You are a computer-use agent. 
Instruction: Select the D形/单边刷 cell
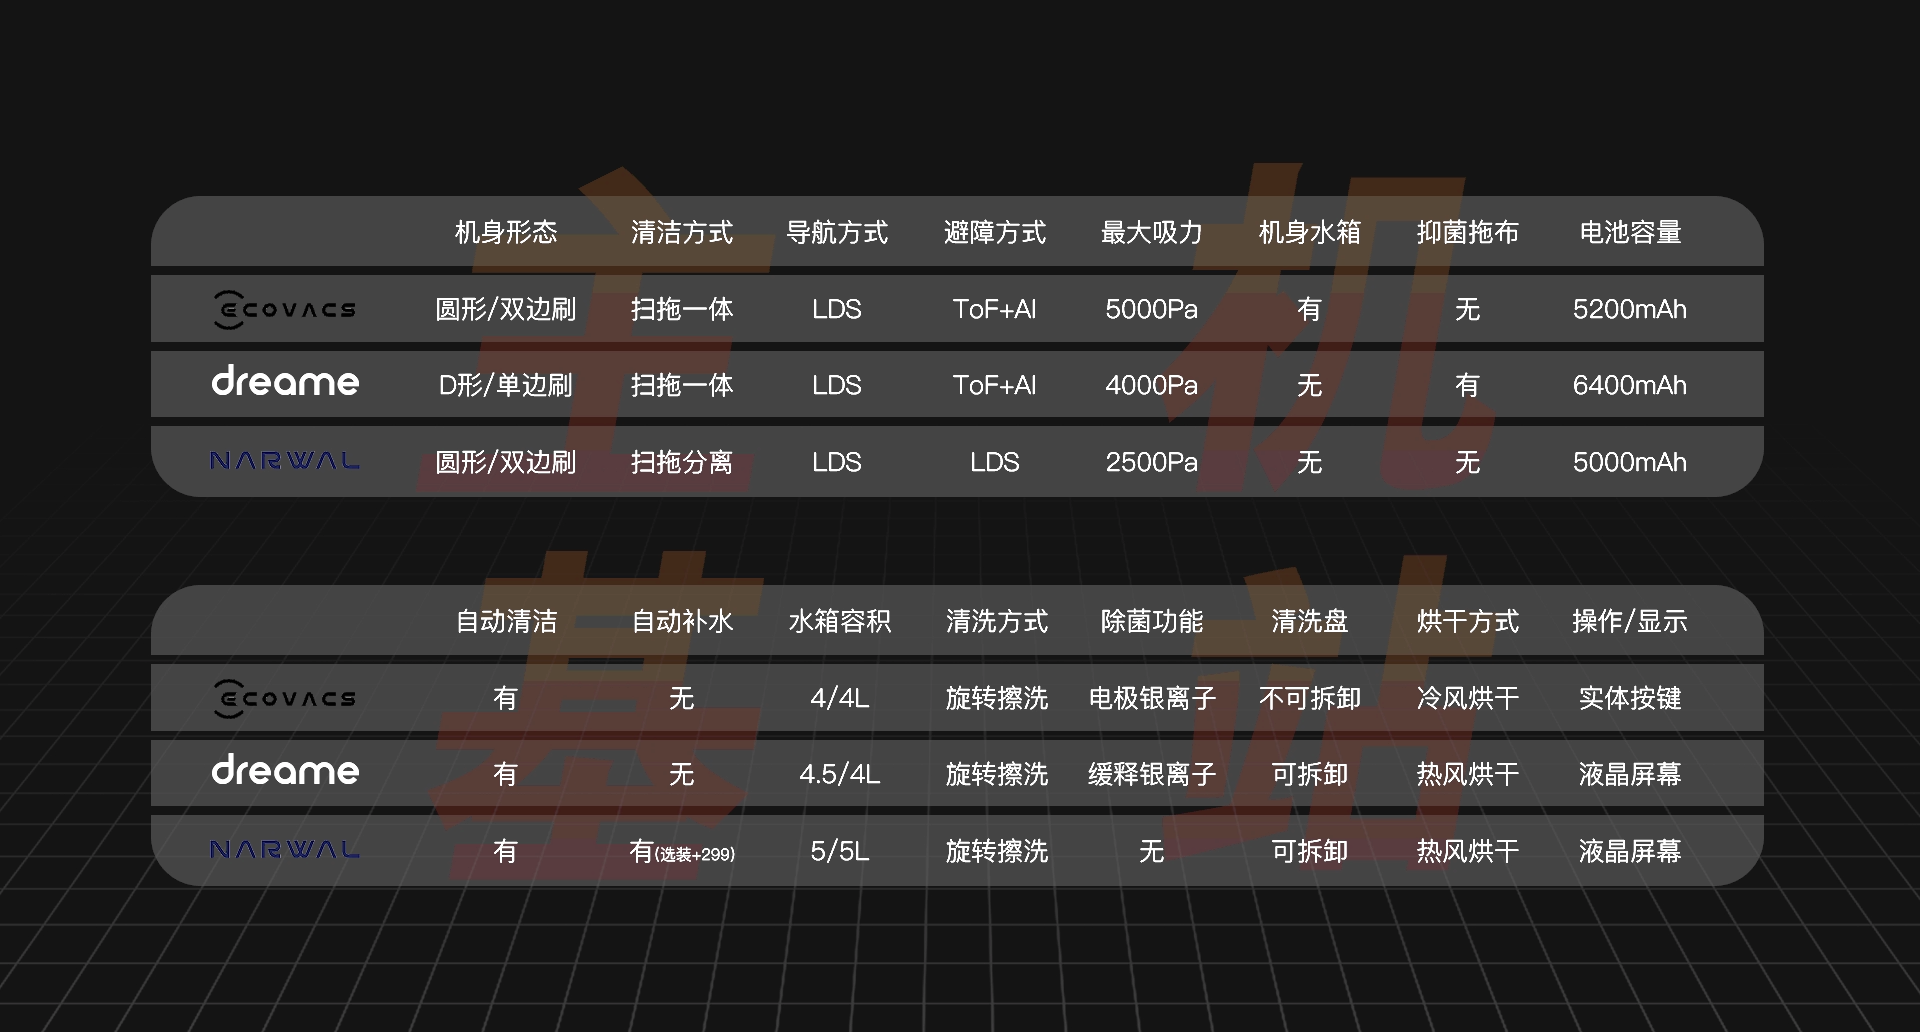coord(506,386)
